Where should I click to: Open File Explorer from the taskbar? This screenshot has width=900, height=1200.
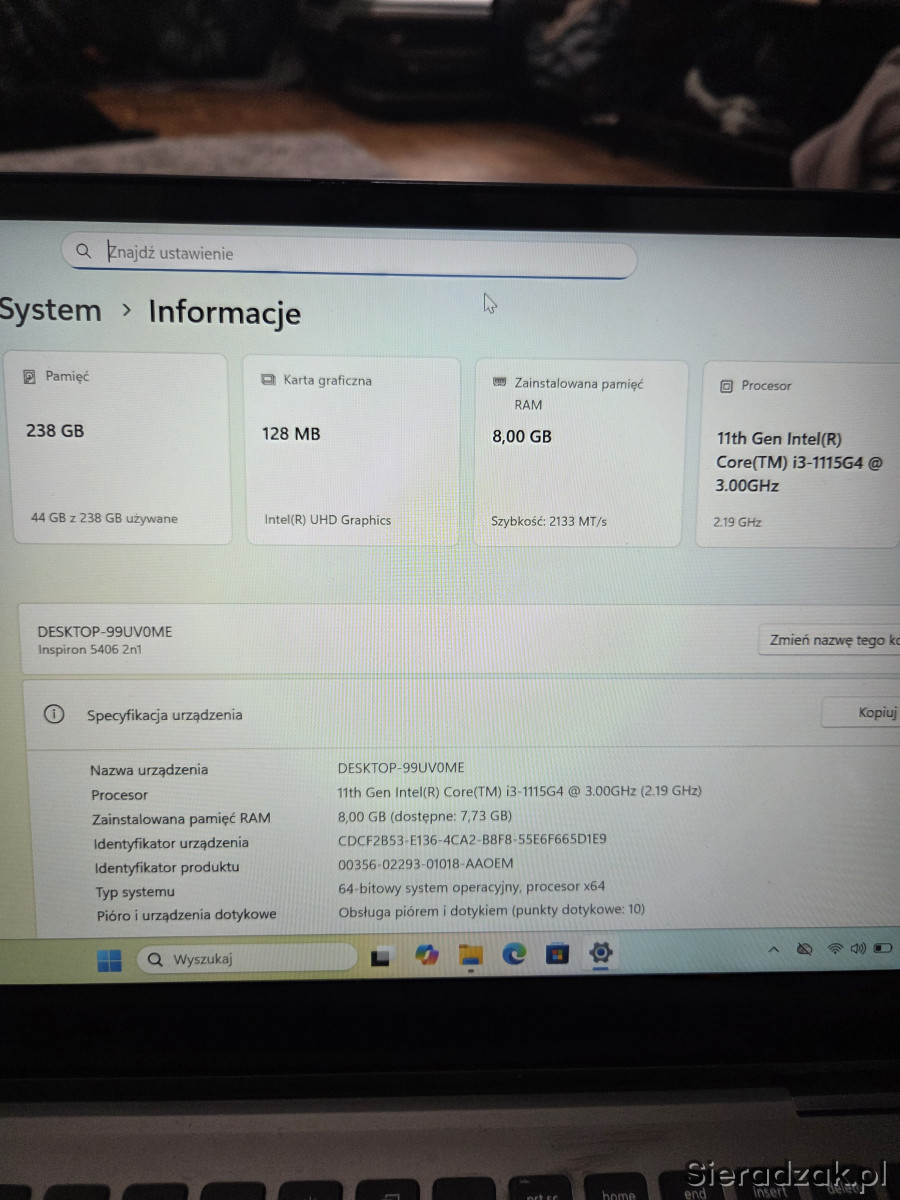click(471, 955)
